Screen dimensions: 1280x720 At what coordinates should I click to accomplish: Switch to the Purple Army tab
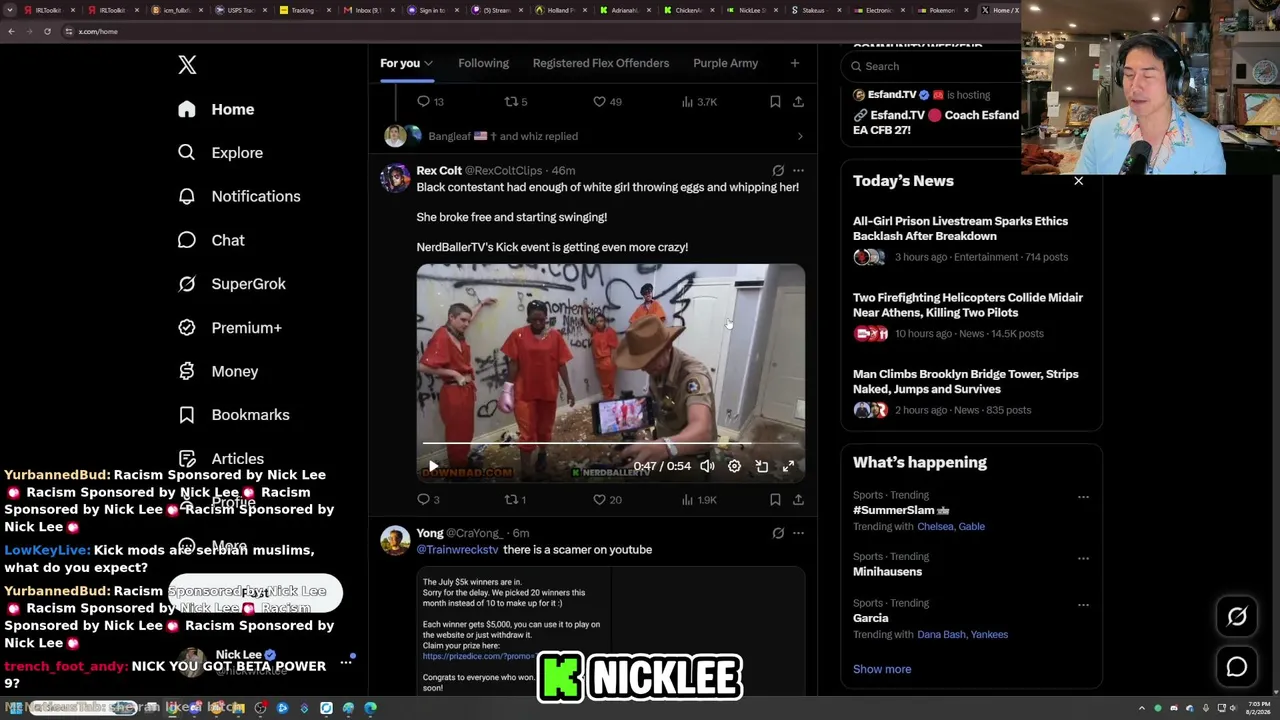(x=725, y=63)
